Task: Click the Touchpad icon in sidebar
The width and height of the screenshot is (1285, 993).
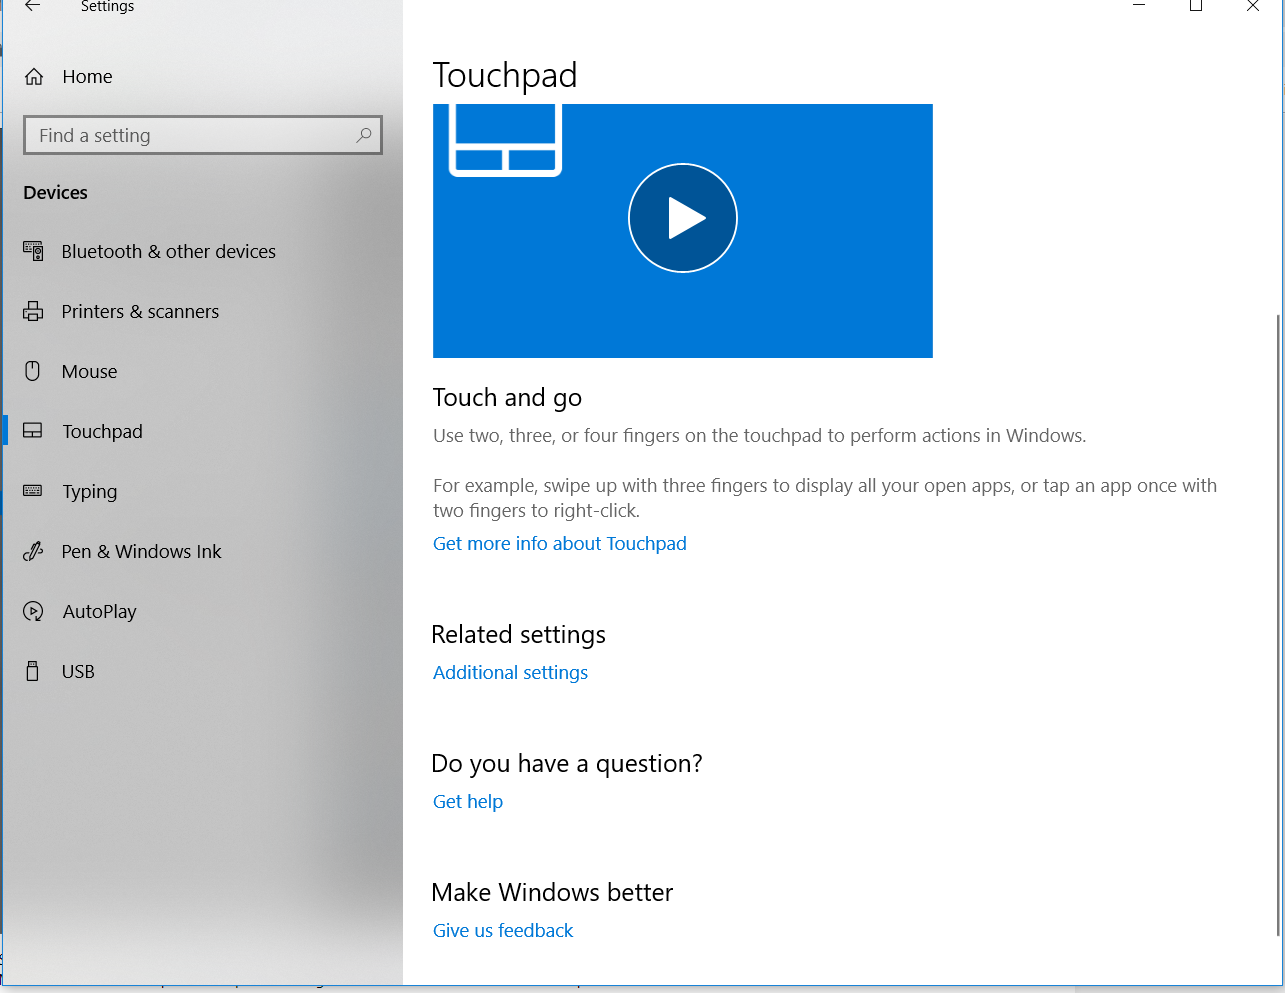Action: tap(33, 431)
